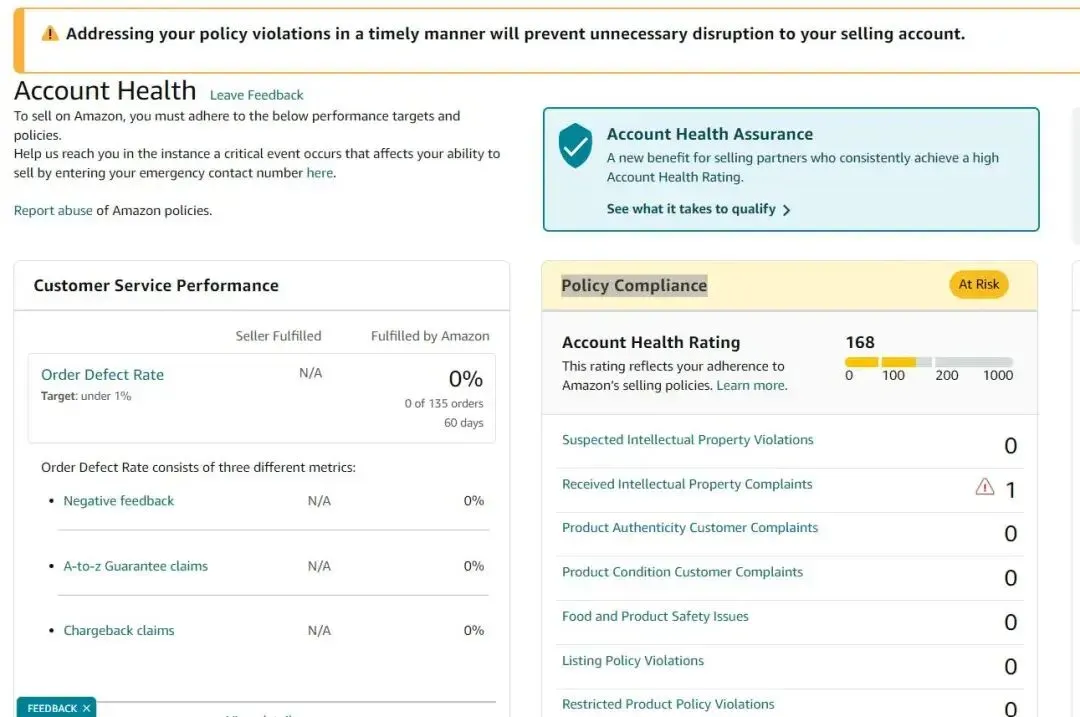This screenshot has height=717, width=1080.
Task: Click the 0% value for Chargeback claims
Action: 473,630
